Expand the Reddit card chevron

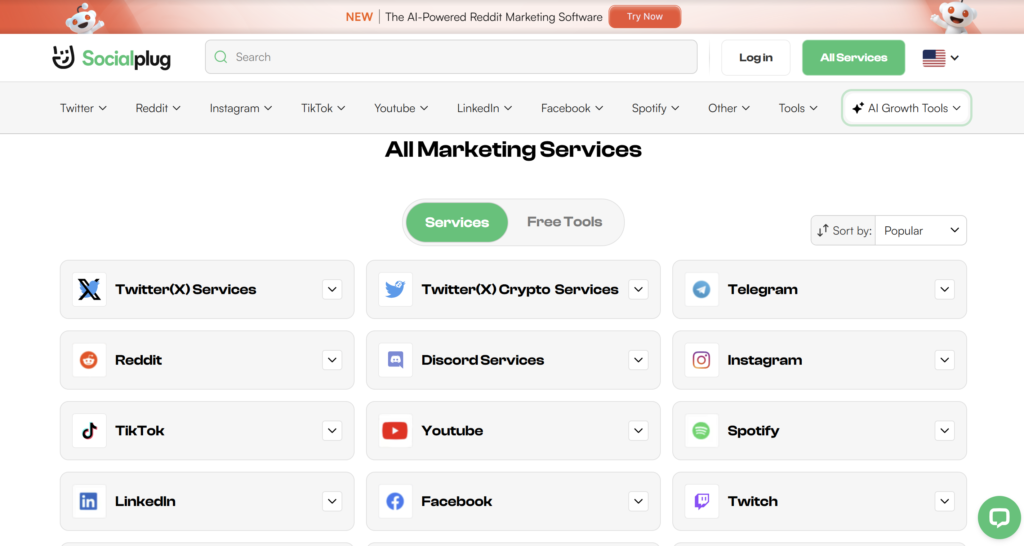pos(332,360)
